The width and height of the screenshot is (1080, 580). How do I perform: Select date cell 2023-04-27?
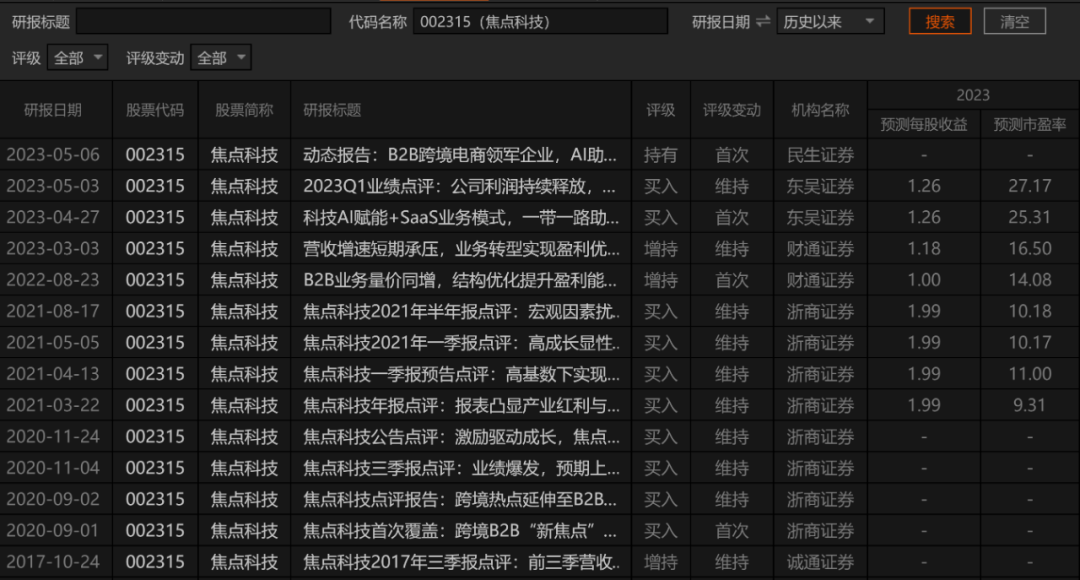[53, 218]
